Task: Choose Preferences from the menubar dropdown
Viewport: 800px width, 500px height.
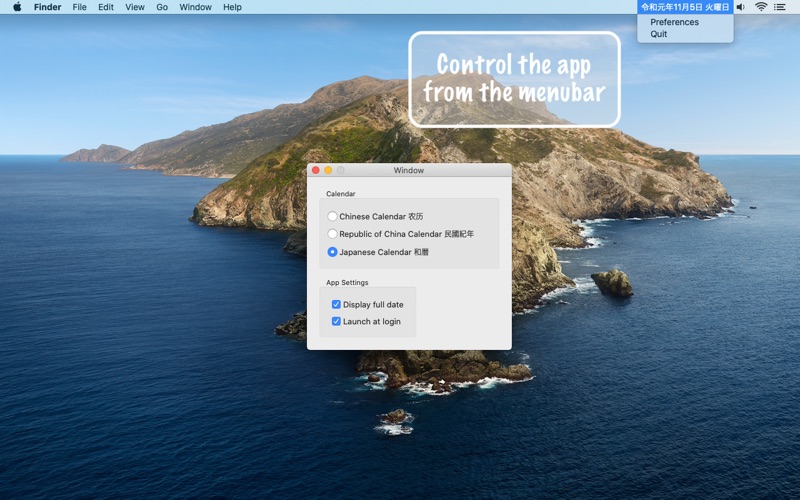Action: (674, 22)
